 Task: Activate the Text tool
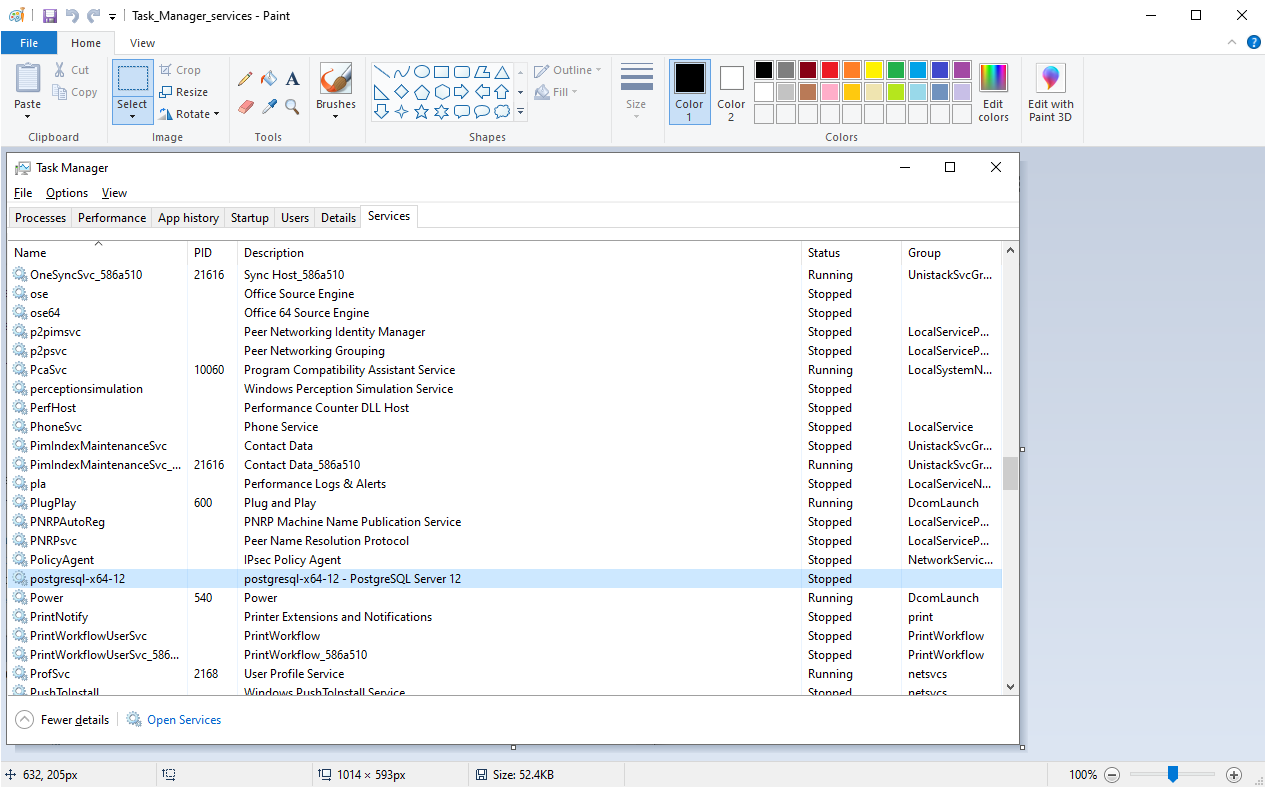[292, 78]
